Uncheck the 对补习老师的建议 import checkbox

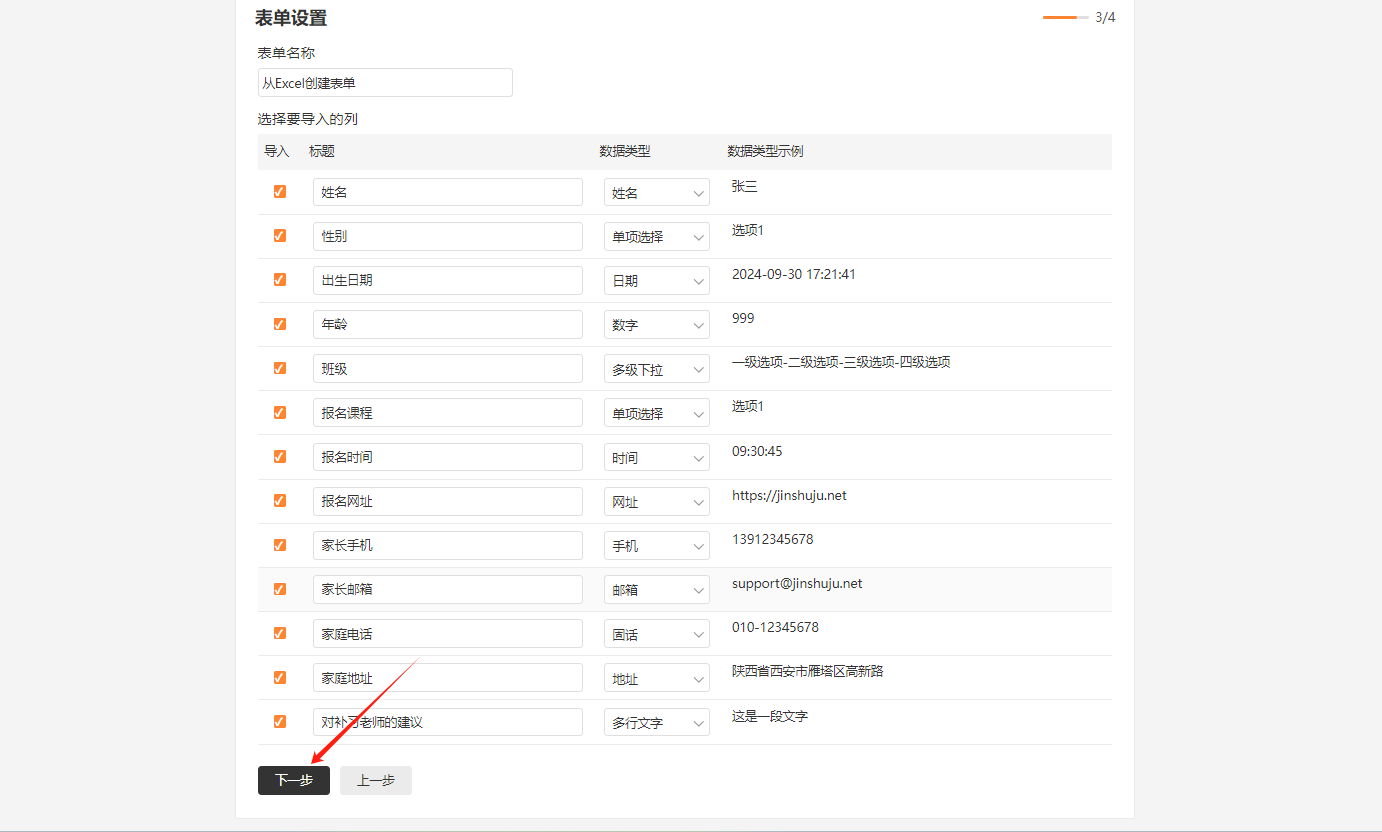coord(280,721)
